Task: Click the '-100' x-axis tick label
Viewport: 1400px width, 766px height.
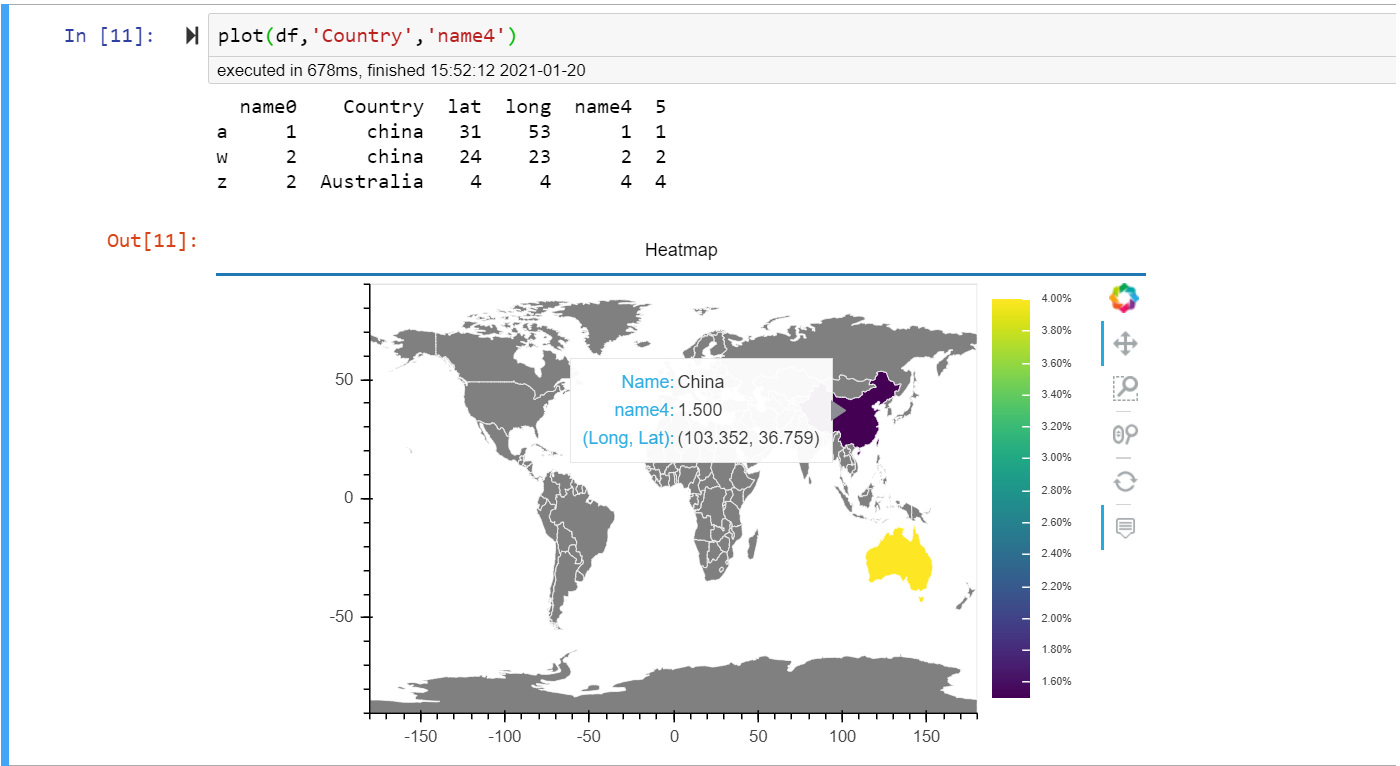Action: 504,737
